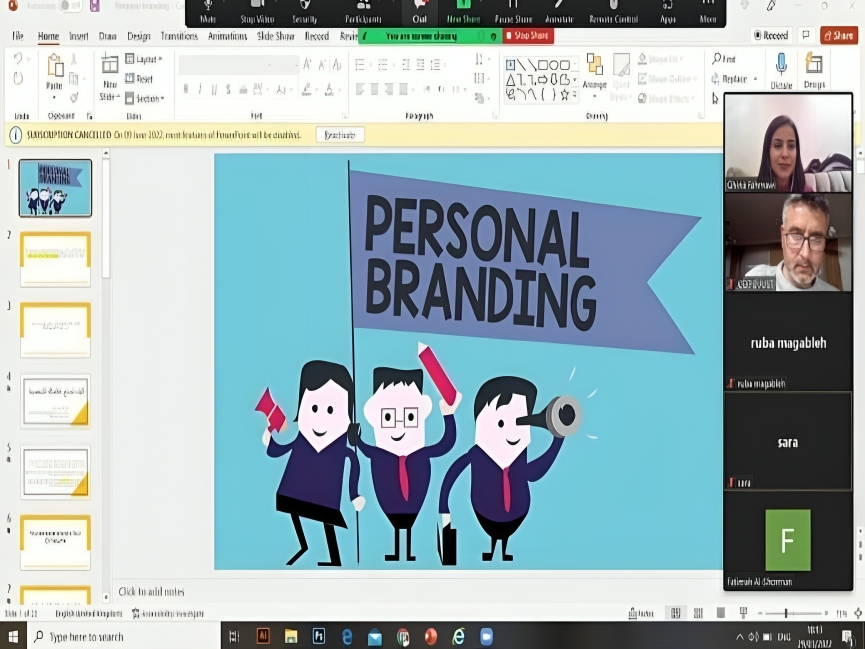
Task: Click the Bullets list icon
Action: [x=360, y=65]
